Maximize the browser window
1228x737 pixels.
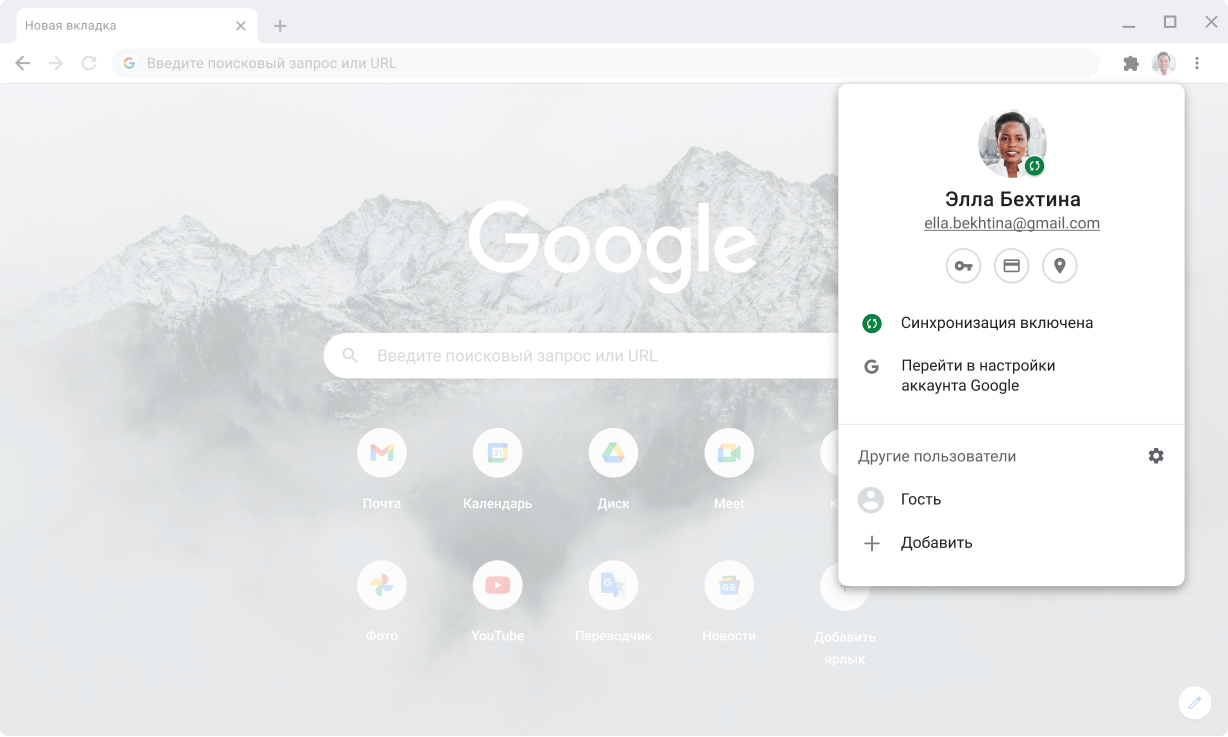pos(1170,22)
